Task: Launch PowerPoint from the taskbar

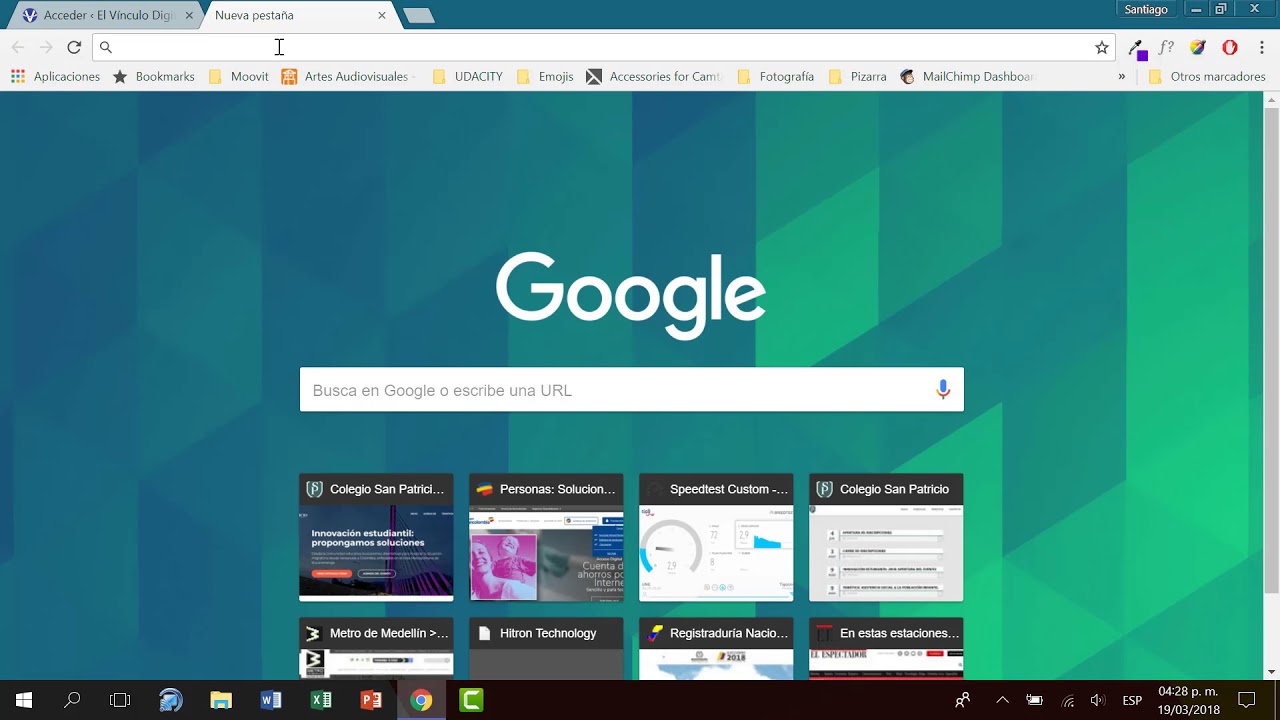Action: [x=371, y=700]
